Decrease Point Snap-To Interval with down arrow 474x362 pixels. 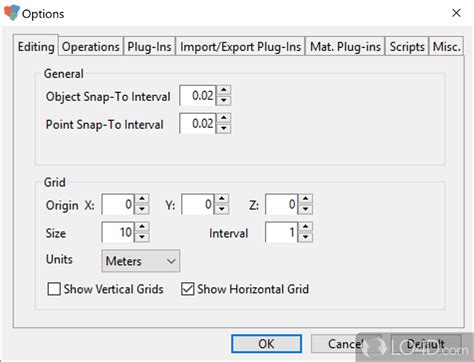(224, 128)
